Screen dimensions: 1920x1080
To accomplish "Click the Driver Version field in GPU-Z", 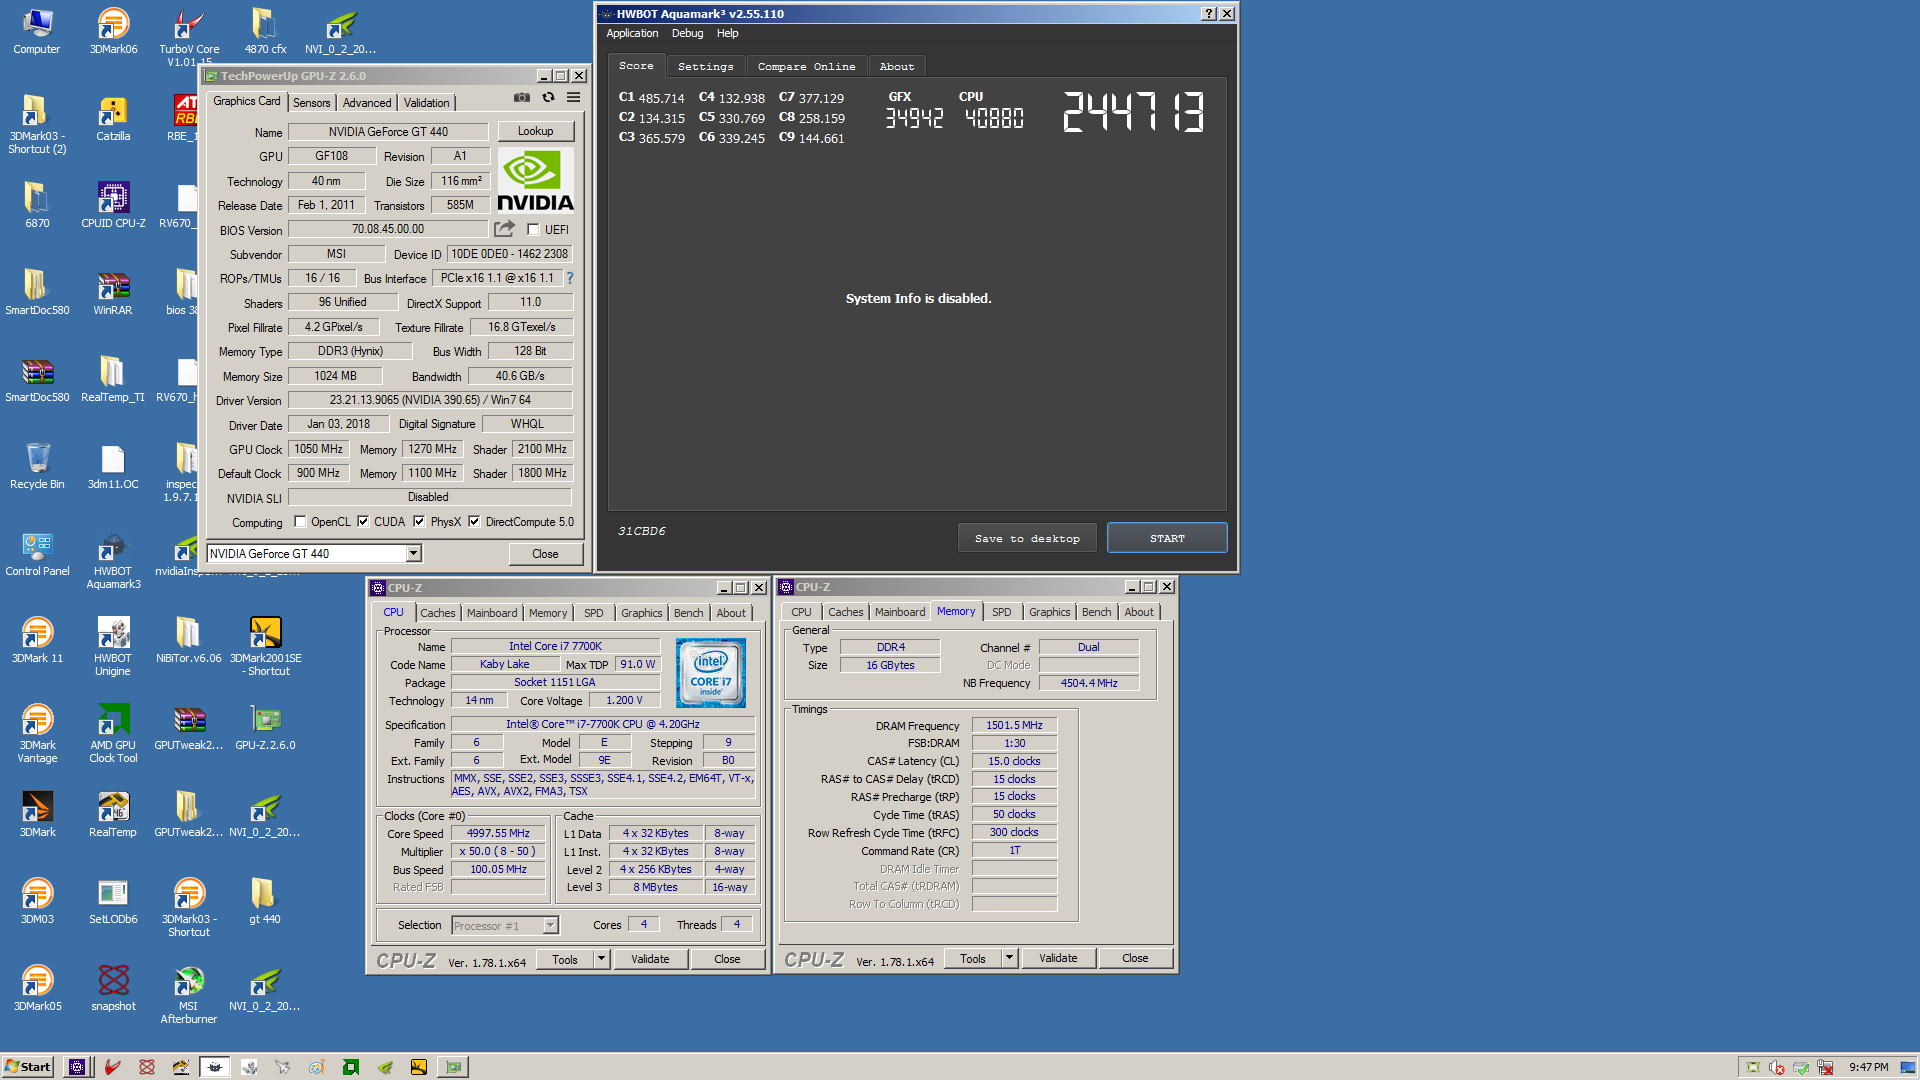I will [x=430, y=400].
